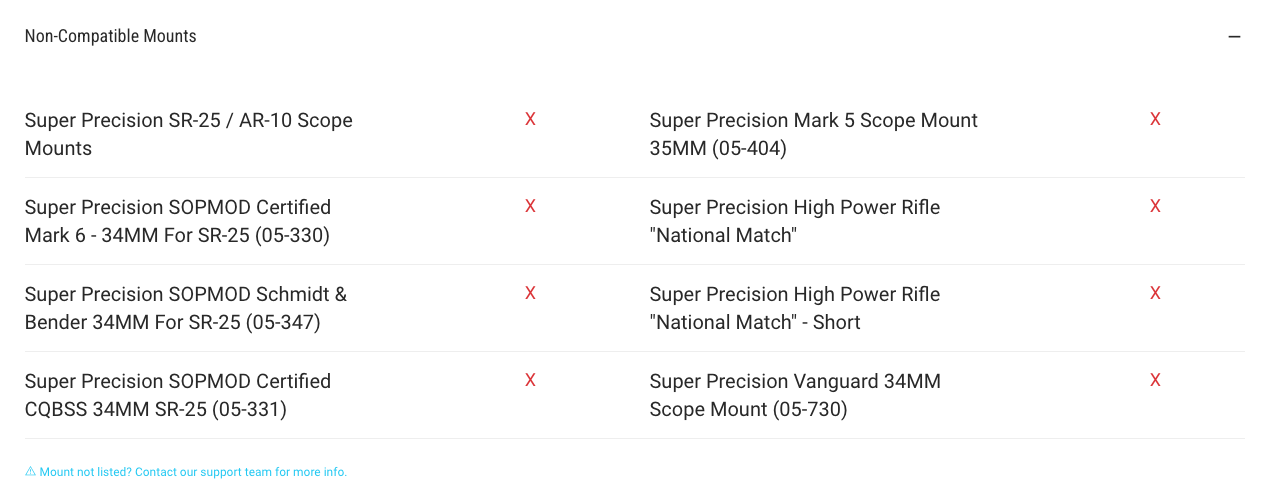Select Super Precision SR-25 / AR-10 Scope Mounts
Viewport: 1273px width, 497px height.
pos(189,134)
